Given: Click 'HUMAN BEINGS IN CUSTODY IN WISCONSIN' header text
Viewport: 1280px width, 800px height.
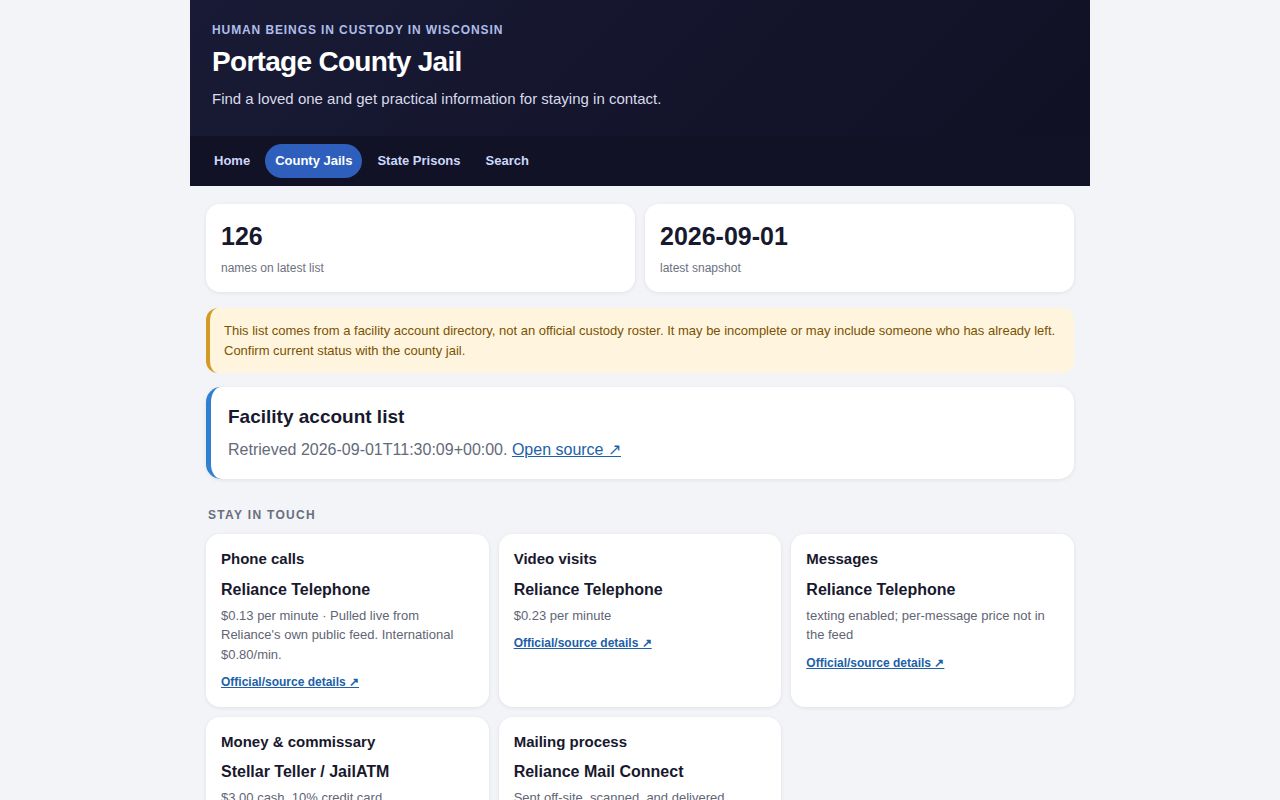Looking at the screenshot, I should tap(357, 30).
